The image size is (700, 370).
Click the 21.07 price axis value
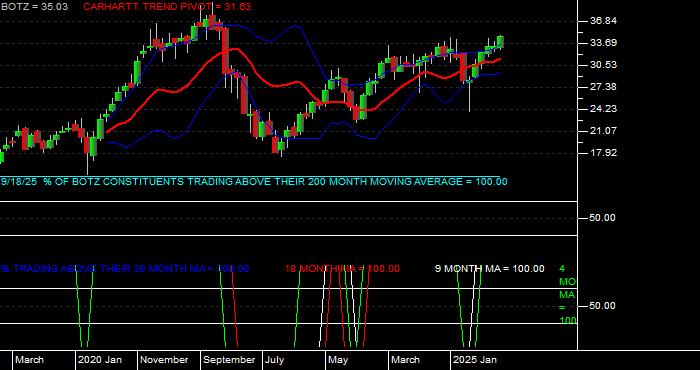(x=604, y=131)
